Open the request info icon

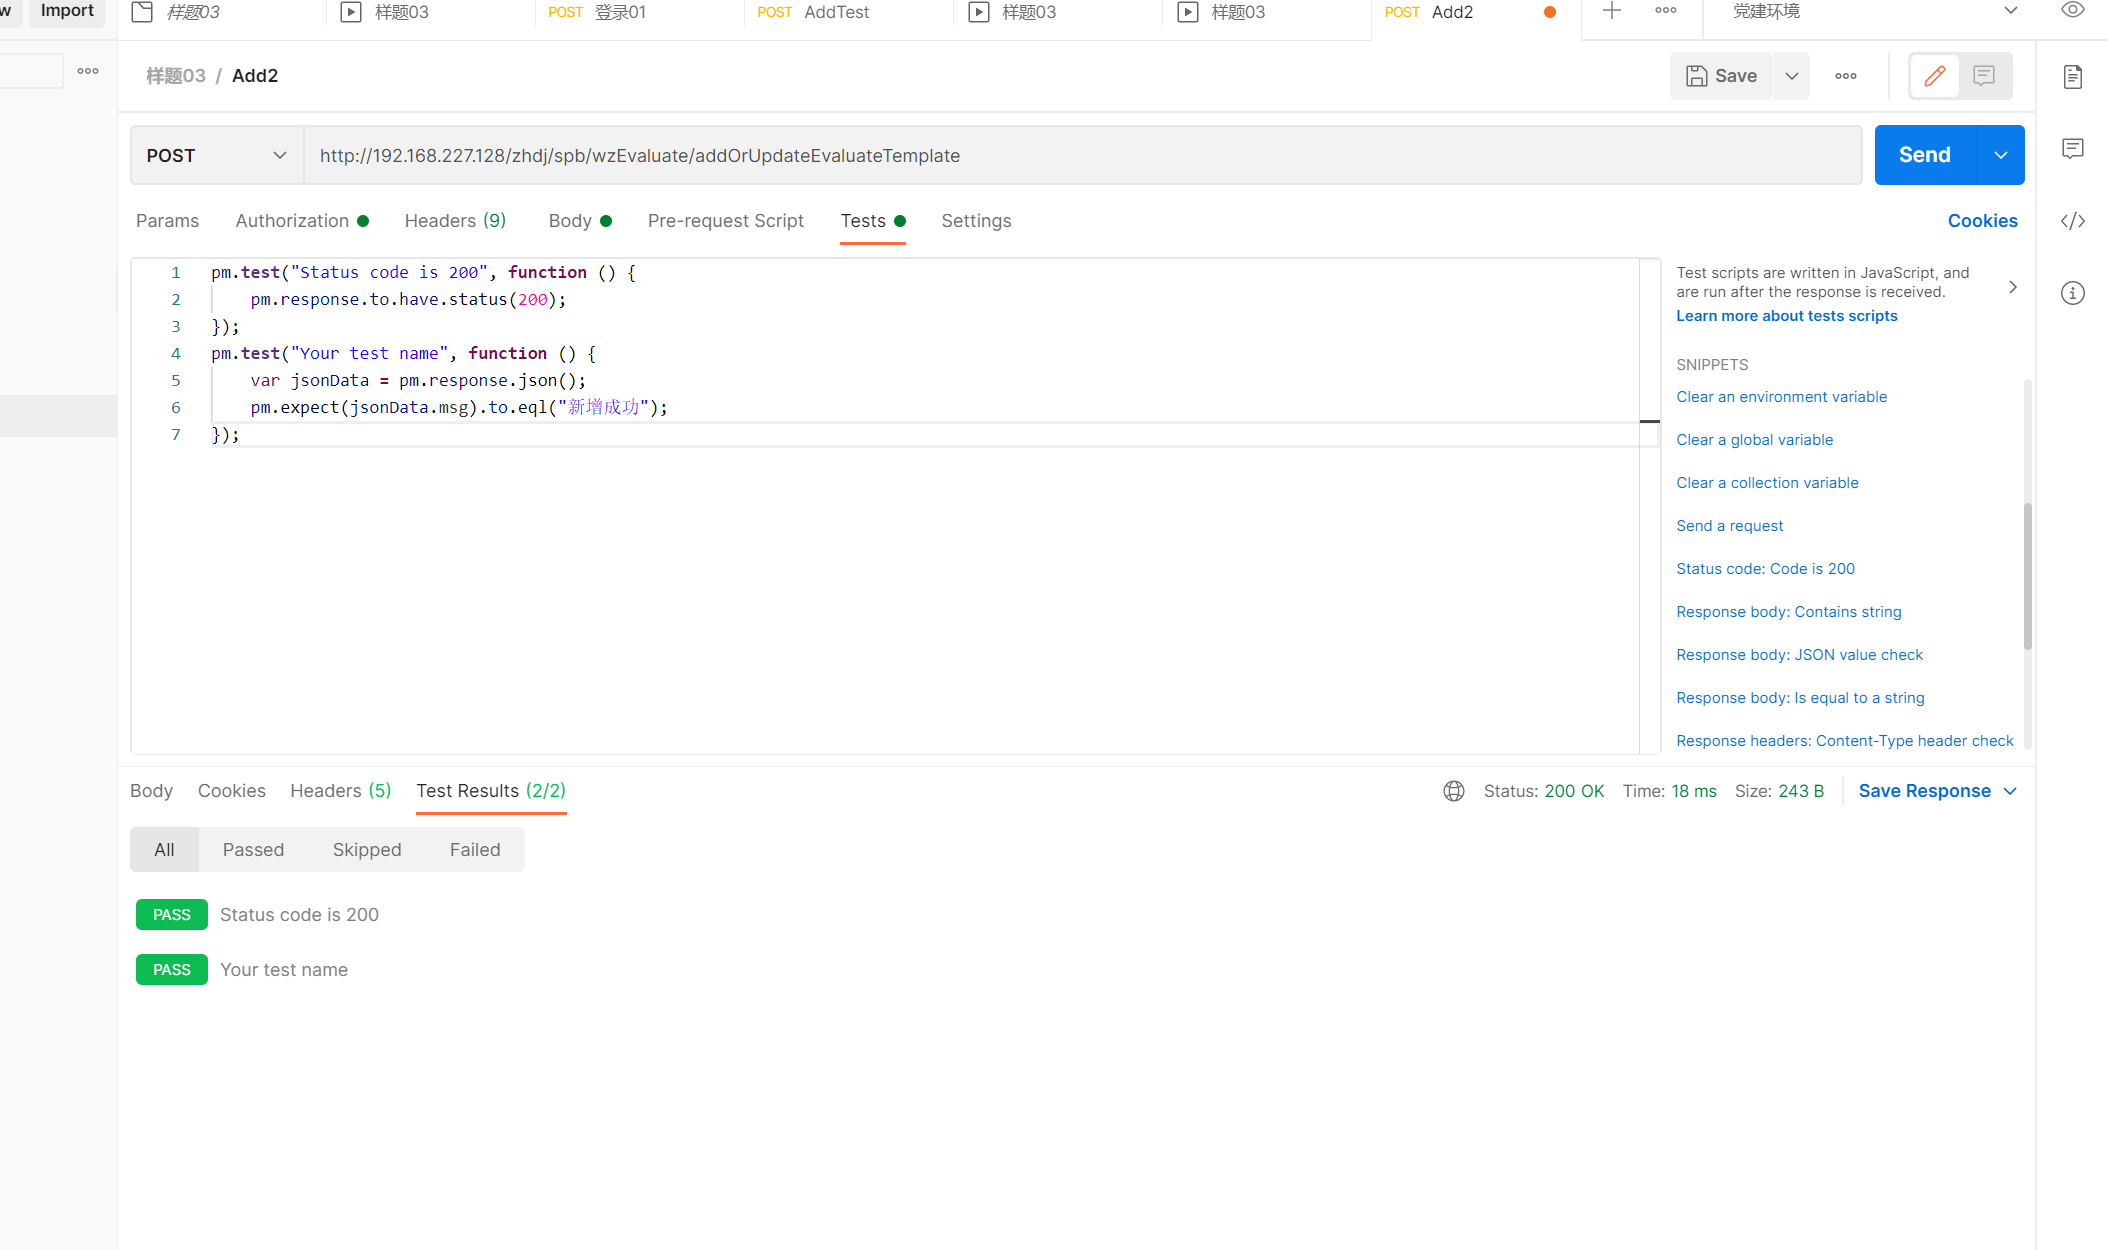pos(2073,293)
